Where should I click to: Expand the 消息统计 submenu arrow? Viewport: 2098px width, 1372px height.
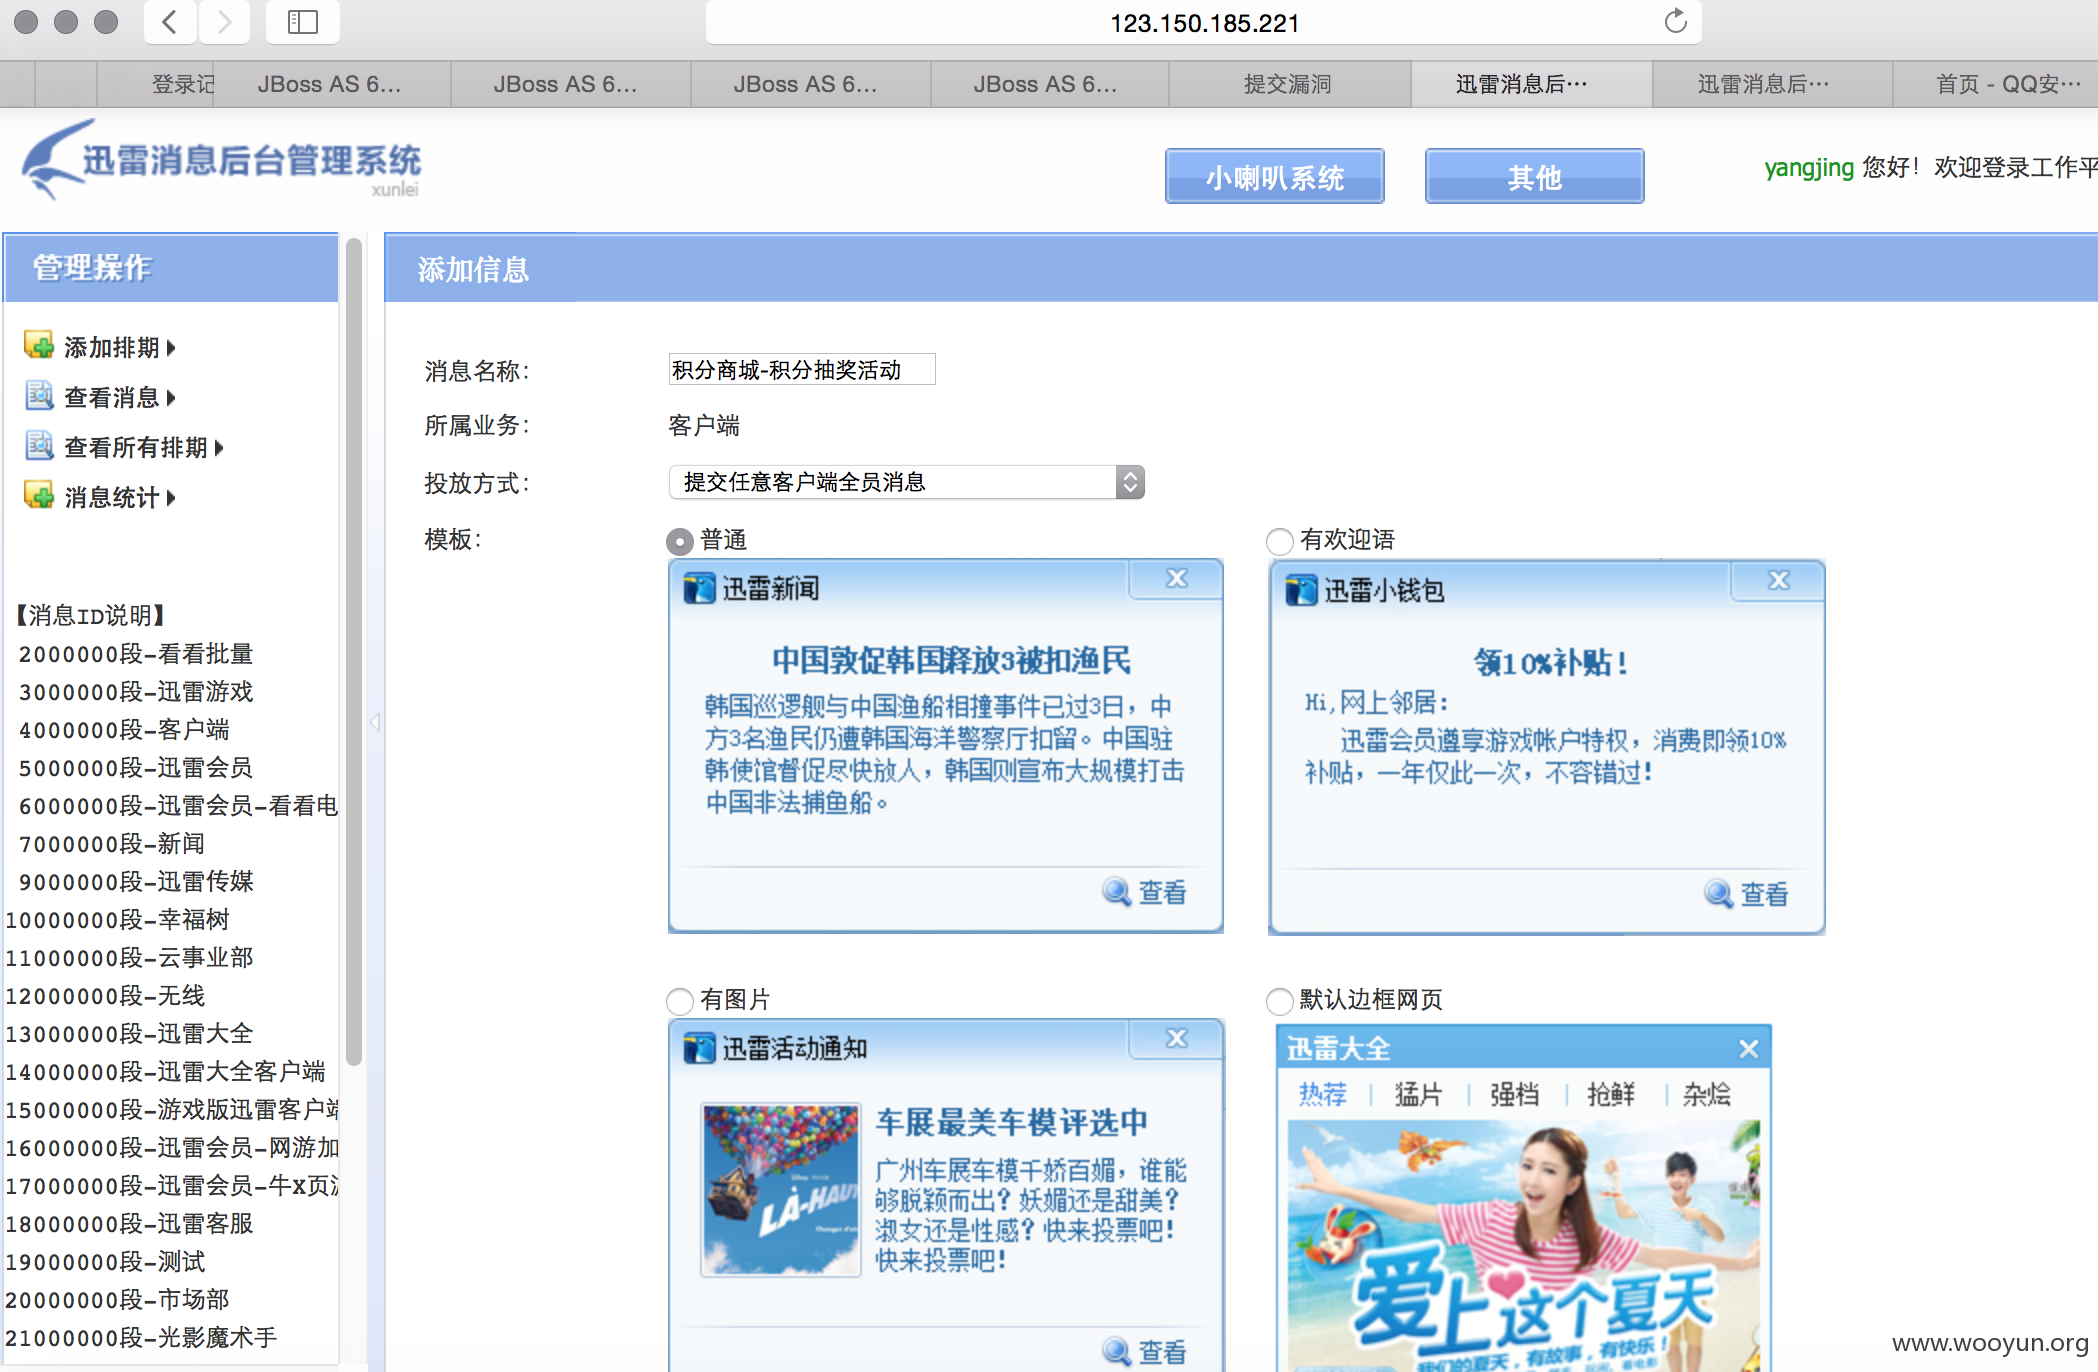(x=171, y=498)
